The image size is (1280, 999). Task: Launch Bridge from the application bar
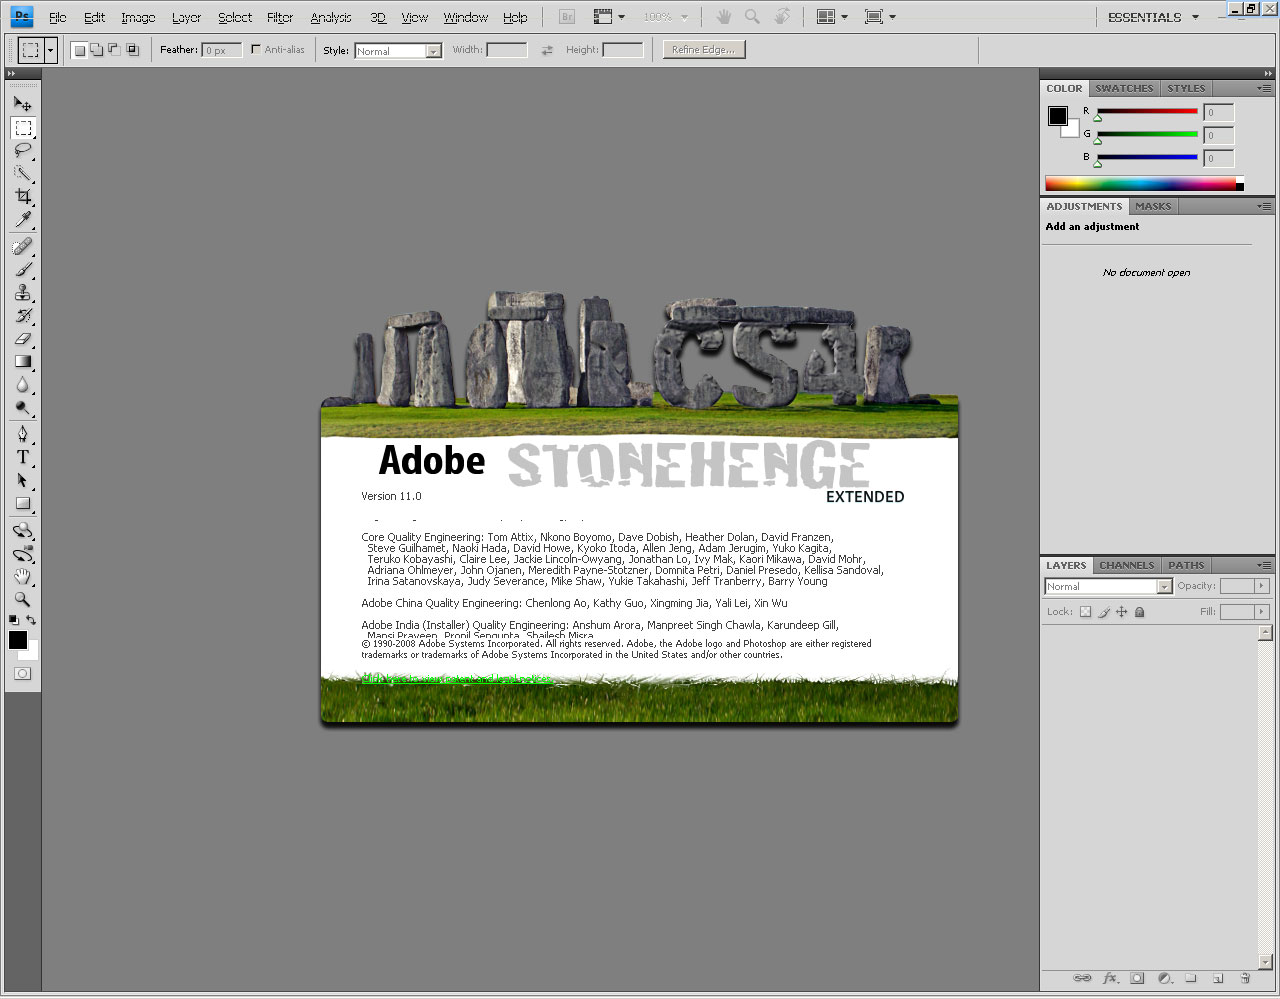(x=567, y=17)
